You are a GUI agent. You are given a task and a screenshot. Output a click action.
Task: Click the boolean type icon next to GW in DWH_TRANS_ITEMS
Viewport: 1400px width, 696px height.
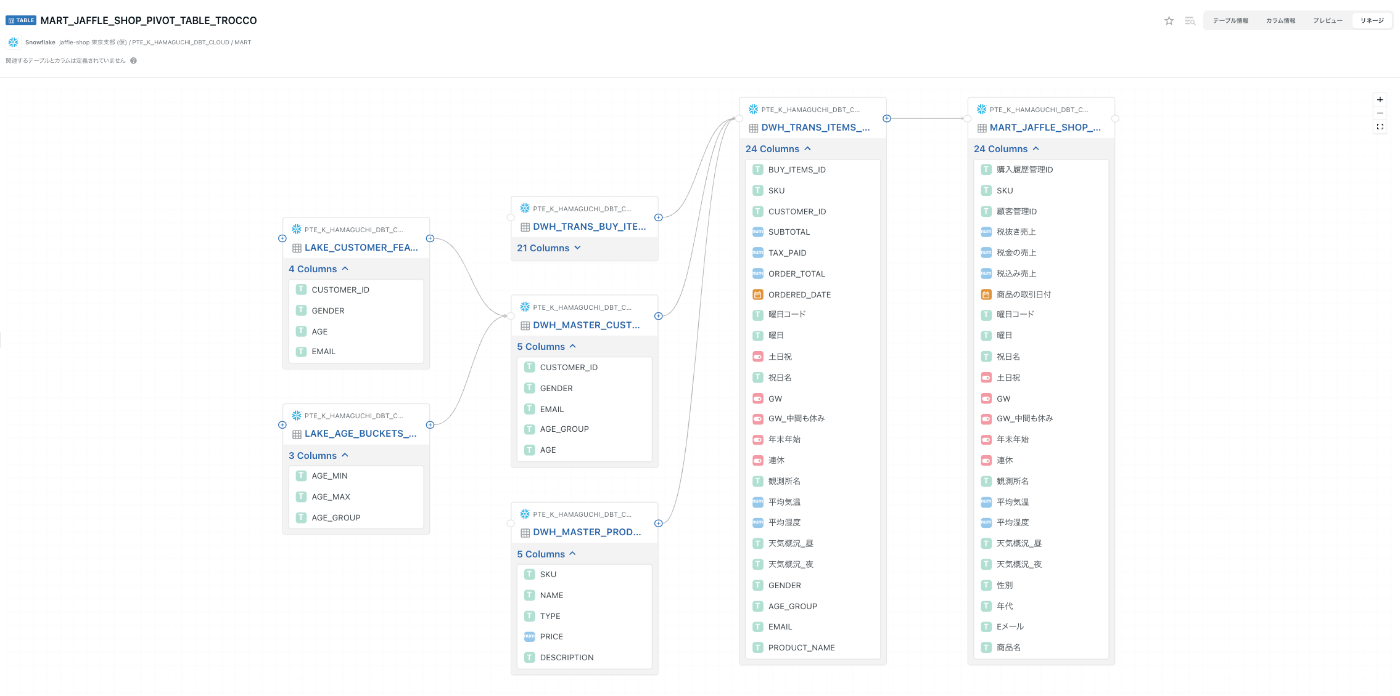click(758, 398)
